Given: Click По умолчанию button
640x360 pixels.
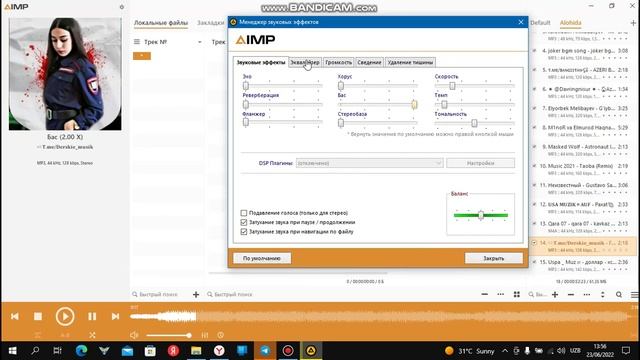Looking at the screenshot, I should [x=262, y=258].
